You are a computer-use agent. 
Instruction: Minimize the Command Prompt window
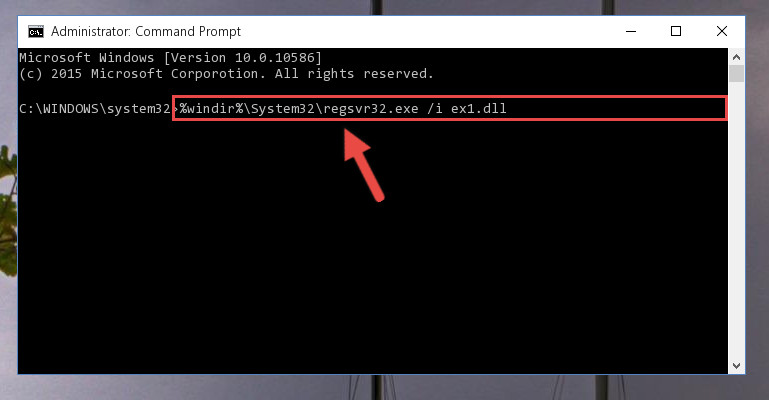(631, 31)
